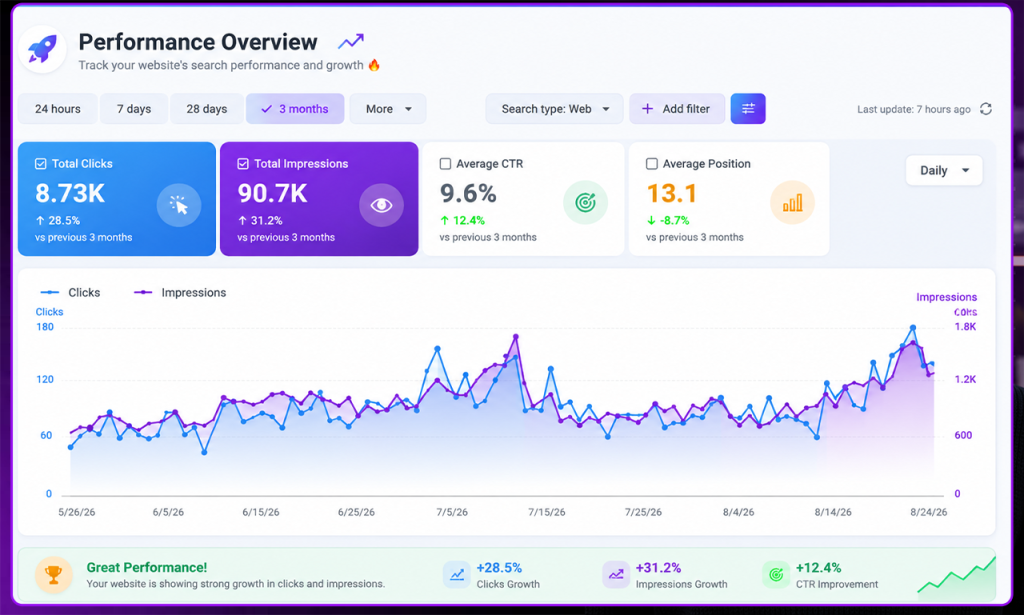Click the +12.4% CTR Improvement value
This screenshot has height=615, width=1024.
tap(818, 567)
